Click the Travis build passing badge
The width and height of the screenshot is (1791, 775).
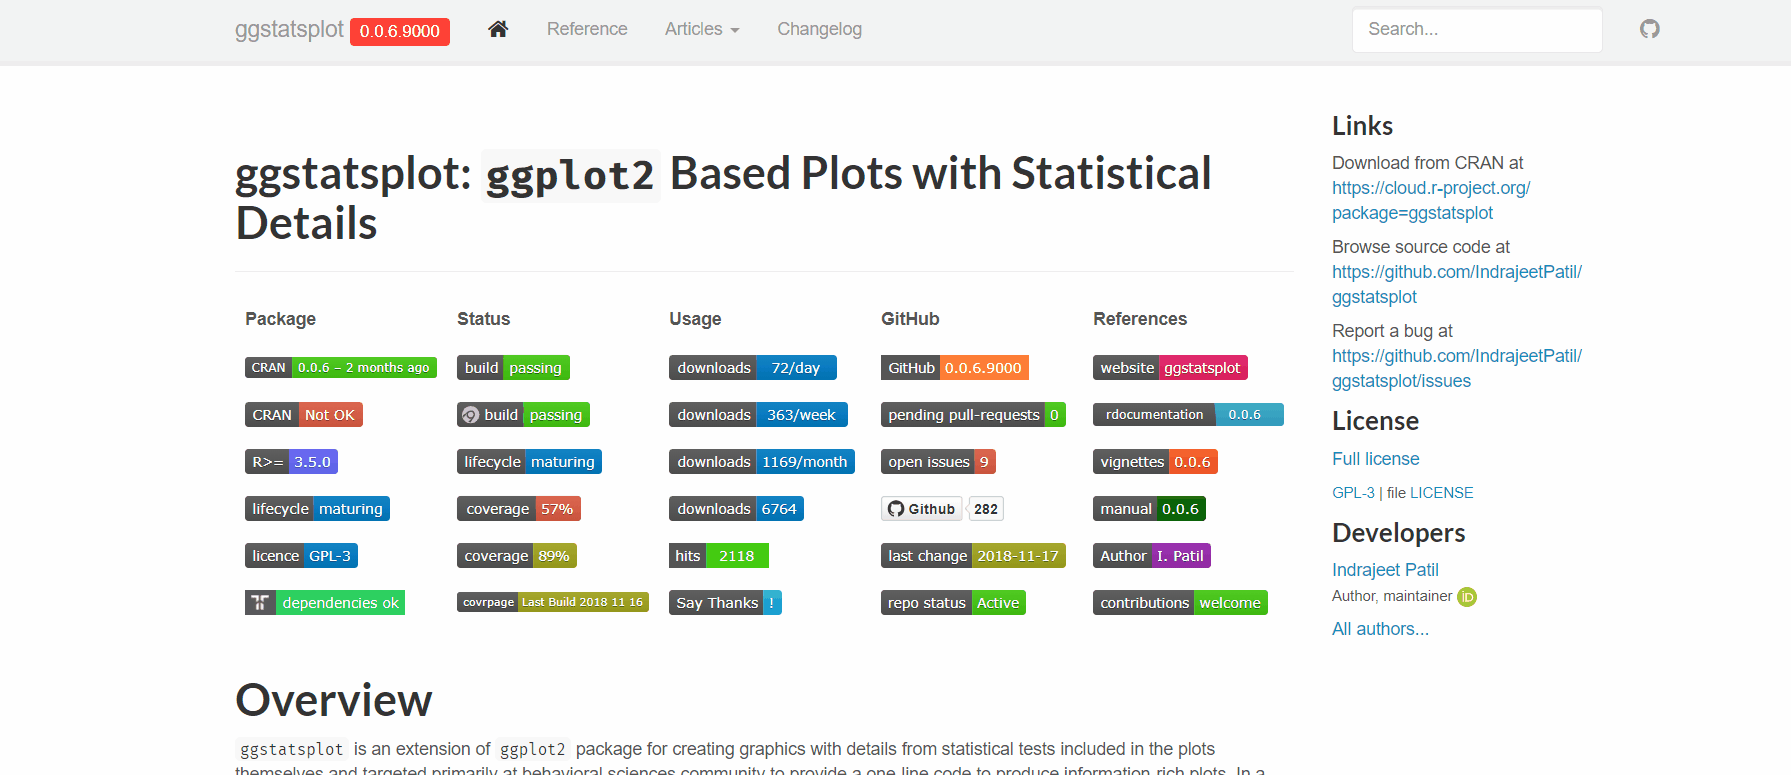(x=513, y=368)
